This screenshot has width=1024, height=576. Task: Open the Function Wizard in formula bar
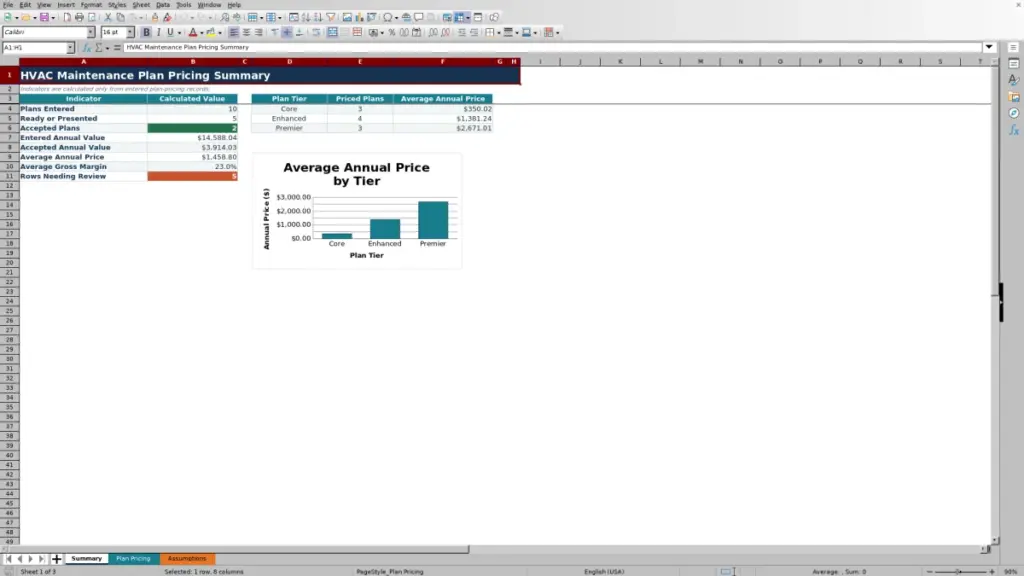86,48
